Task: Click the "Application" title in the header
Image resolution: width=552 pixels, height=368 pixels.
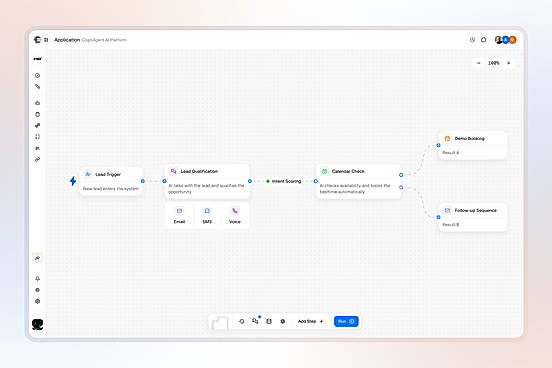Action: pyautogui.click(x=67, y=40)
